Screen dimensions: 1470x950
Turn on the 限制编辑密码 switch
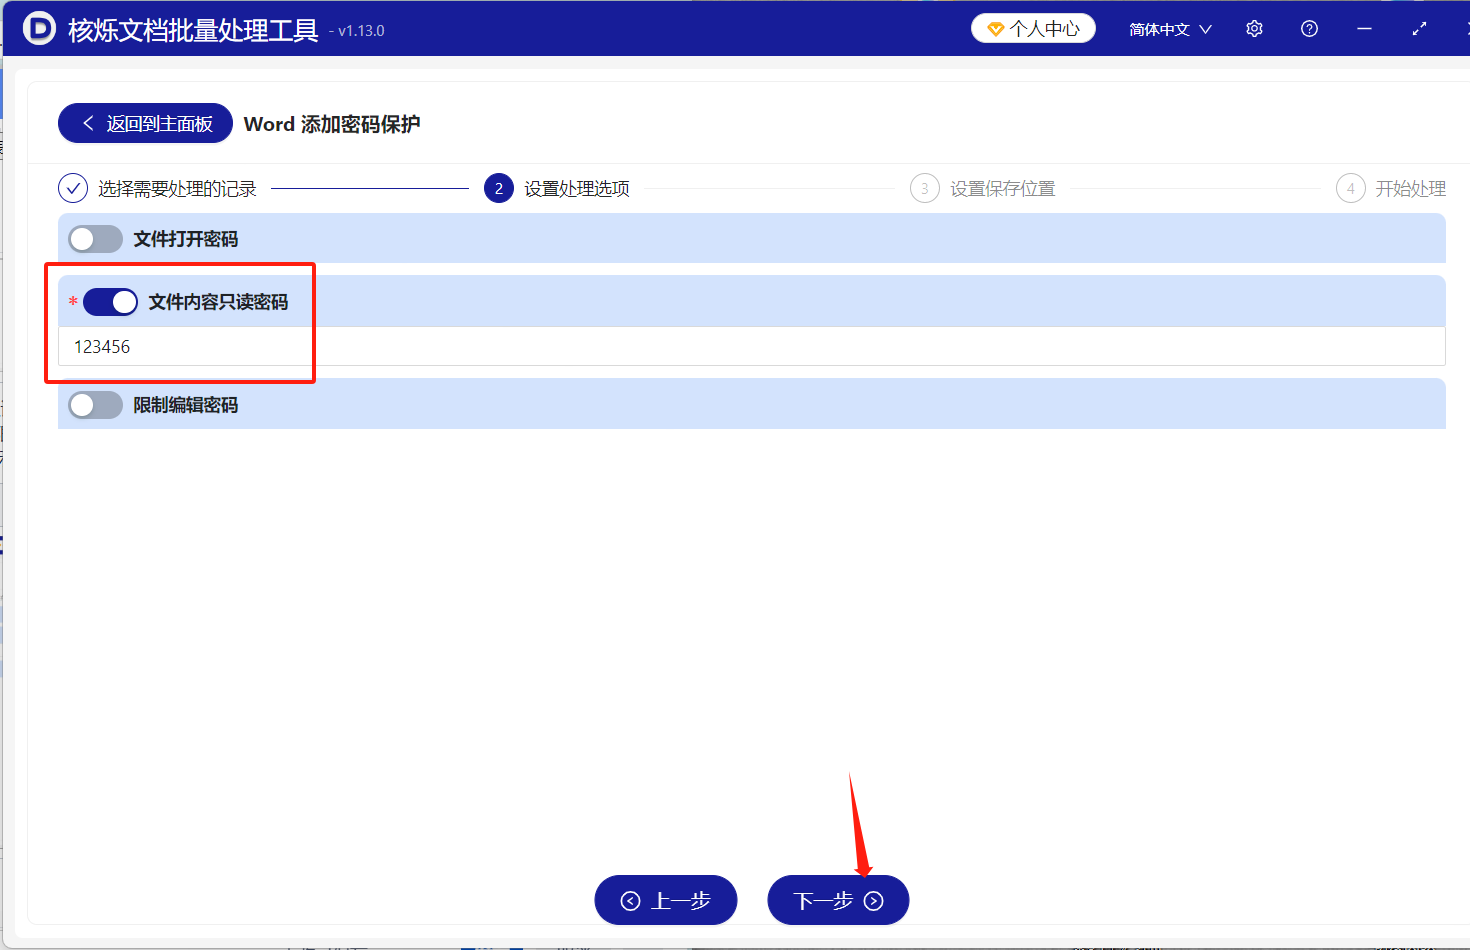point(95,404)
